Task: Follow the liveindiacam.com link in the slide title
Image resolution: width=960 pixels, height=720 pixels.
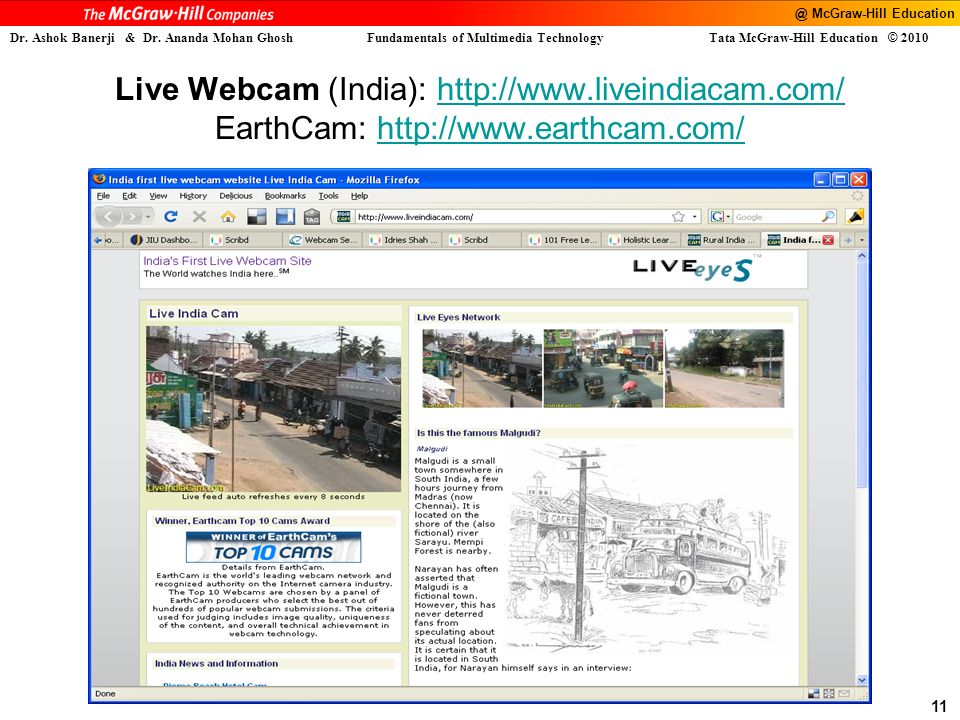Action: 640,90
